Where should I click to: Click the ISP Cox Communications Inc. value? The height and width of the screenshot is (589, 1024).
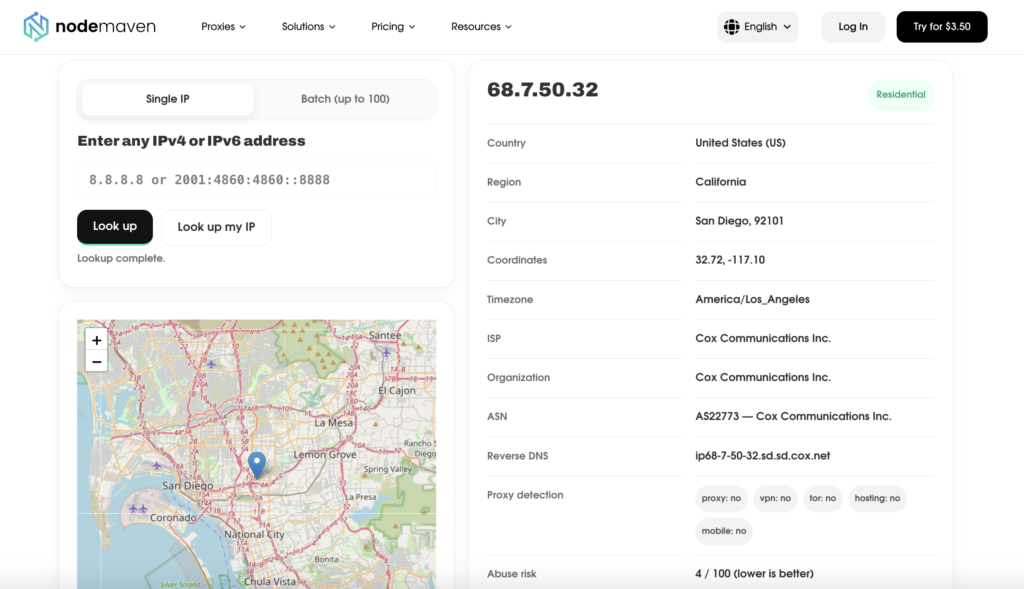tap(763, 338)
